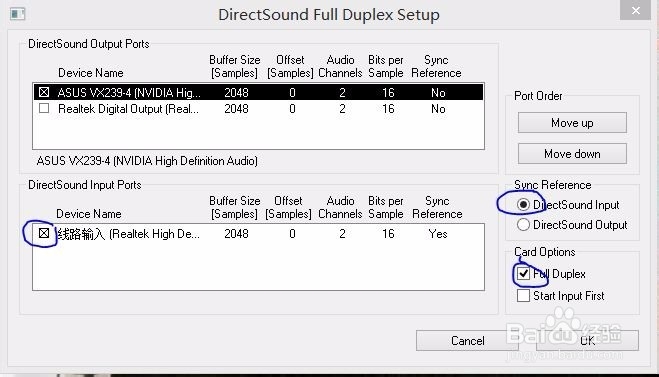
Task: Click the Move up button
Action: [572, 123]
